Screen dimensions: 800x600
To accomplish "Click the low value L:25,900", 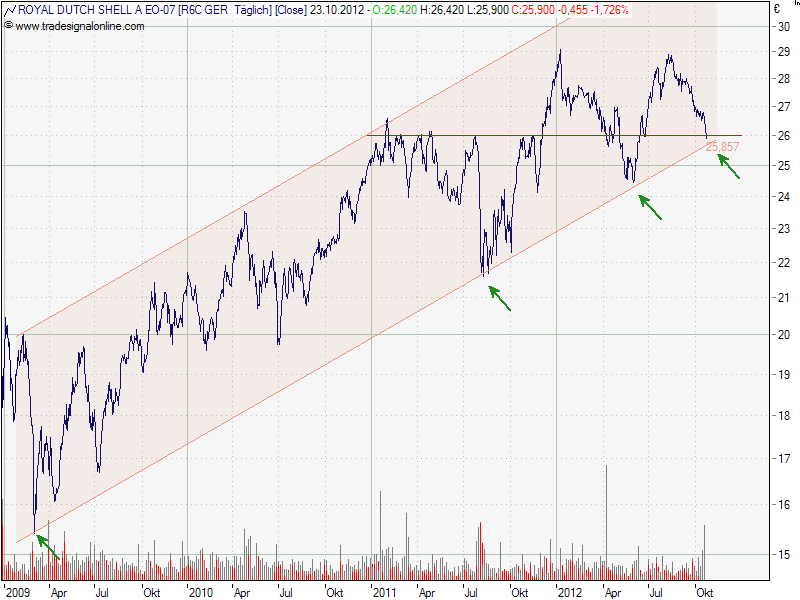I will pos(488,10).
